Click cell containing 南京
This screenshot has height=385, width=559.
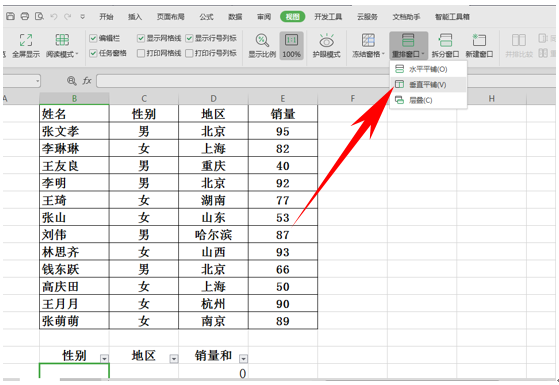(213, 321)
